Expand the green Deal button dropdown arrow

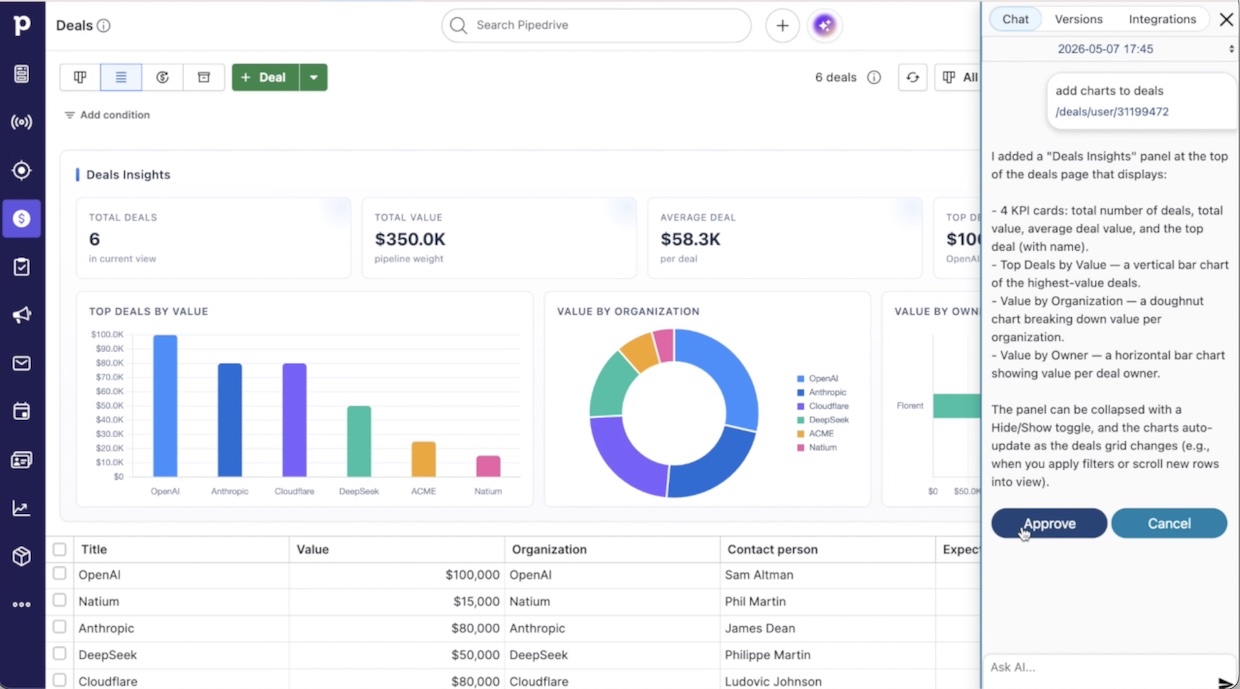click(x=314, y=77)
